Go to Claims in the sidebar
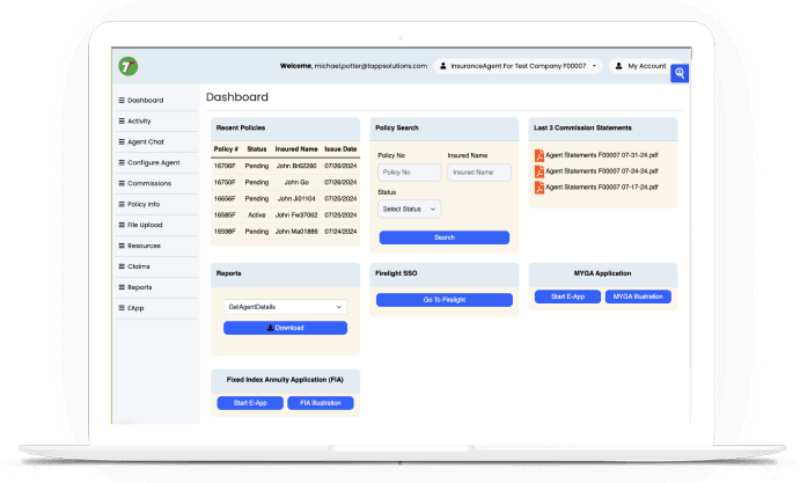Viewport: 800px width, 483px height. click(x=139, y=266)
